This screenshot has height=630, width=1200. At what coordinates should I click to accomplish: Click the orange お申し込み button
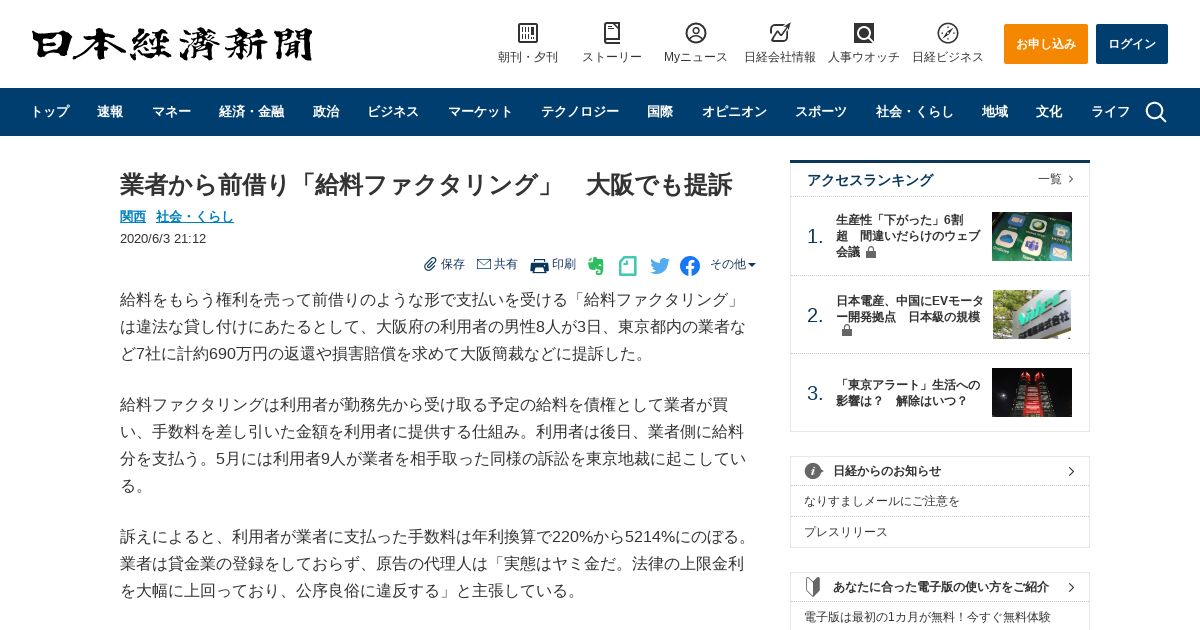(1046, 44)
